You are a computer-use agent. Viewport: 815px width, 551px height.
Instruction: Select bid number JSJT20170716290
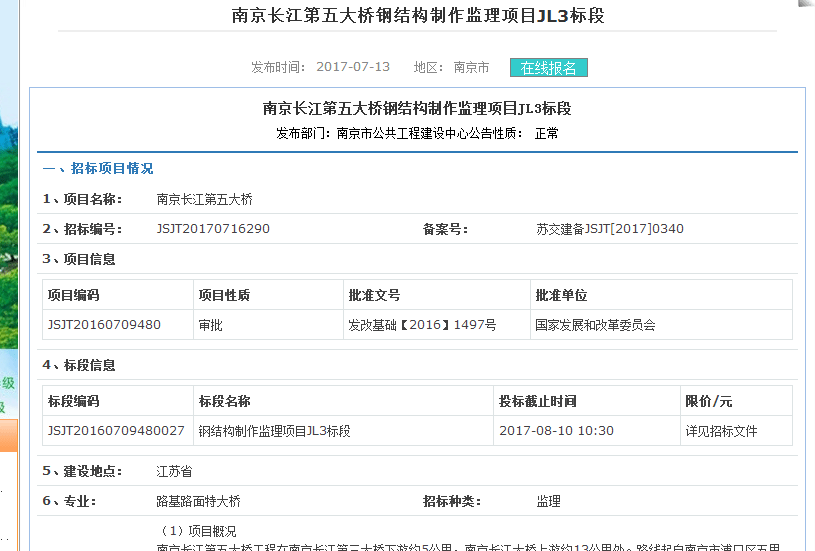[213, 229]
